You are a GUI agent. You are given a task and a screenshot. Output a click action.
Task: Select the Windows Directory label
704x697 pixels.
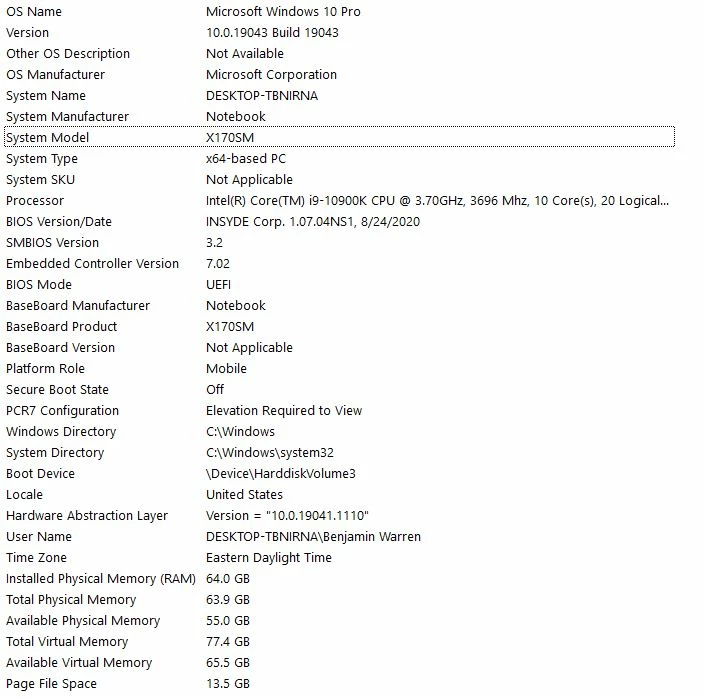pyautogui.click(x=61, y=432)
